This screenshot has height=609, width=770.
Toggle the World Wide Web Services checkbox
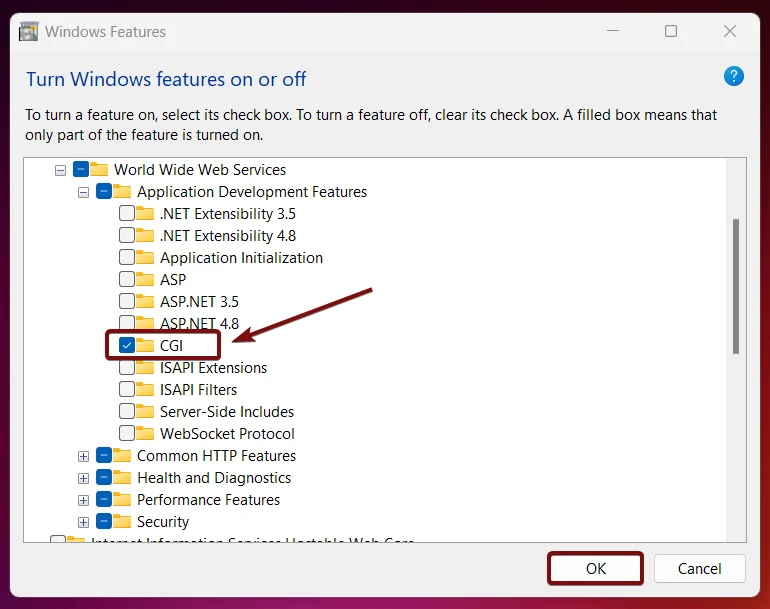pyautogui.click(x=81, y=169)
